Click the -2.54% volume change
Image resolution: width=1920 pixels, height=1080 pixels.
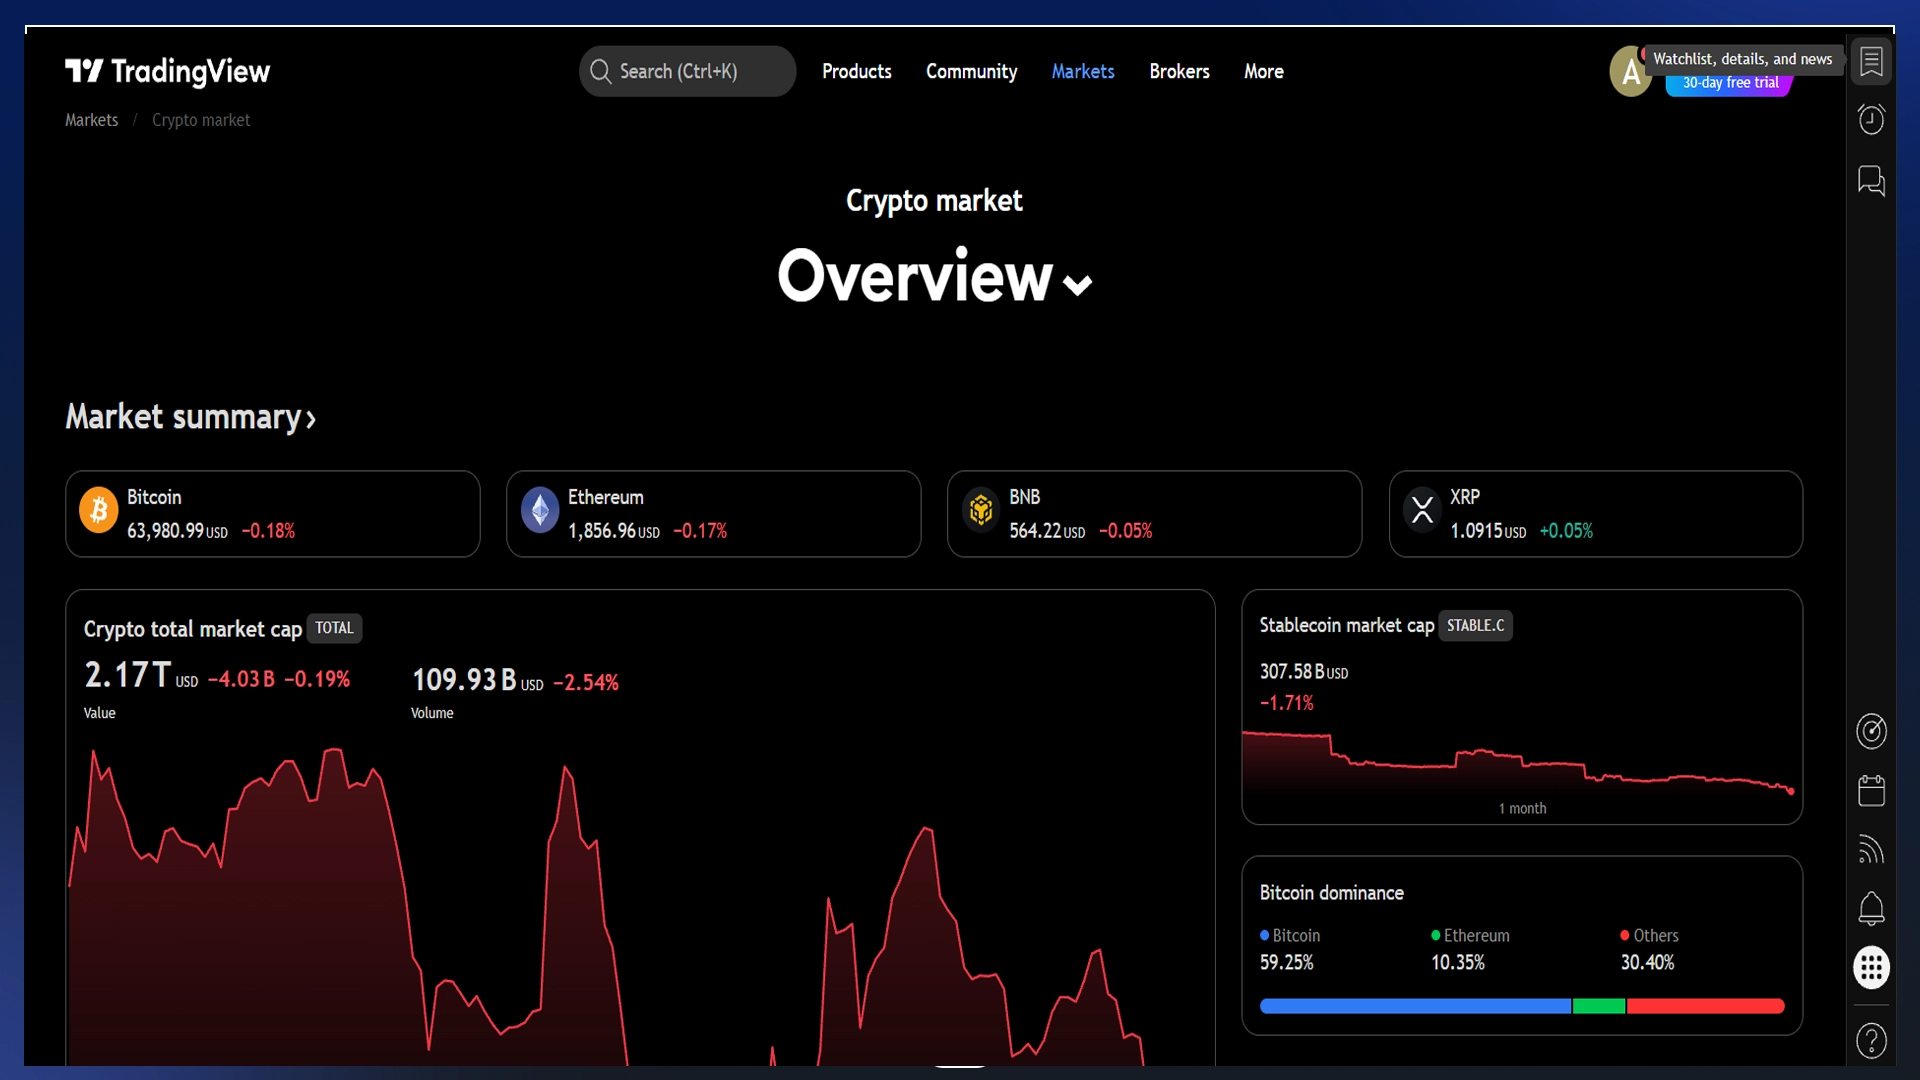(586, 682)
